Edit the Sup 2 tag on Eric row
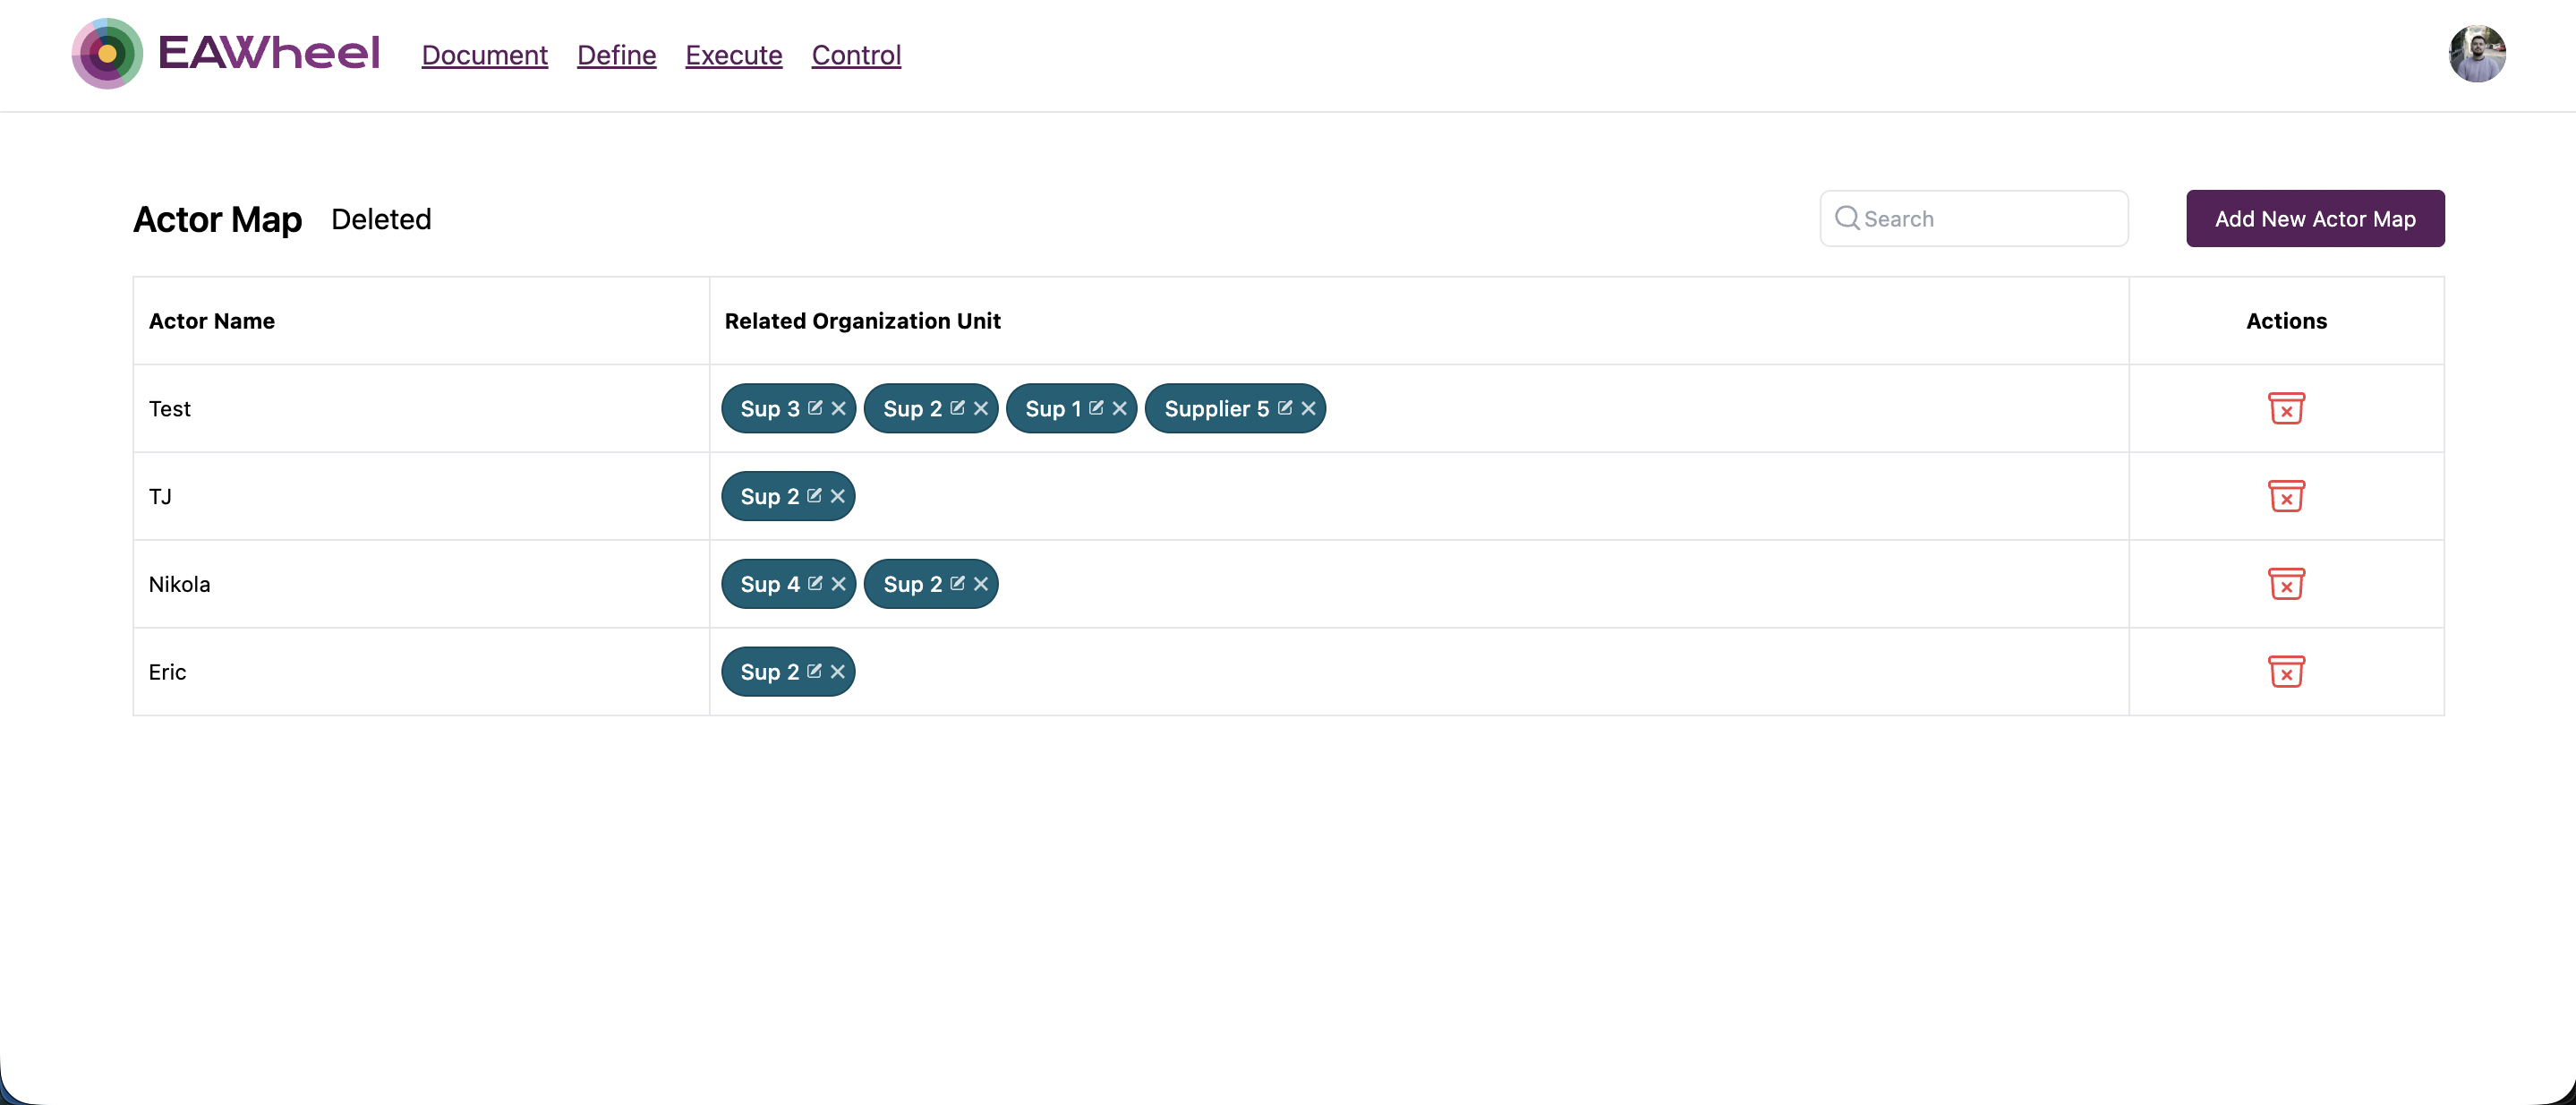This screenshot has height=1105, width=2576. (815, 671)
